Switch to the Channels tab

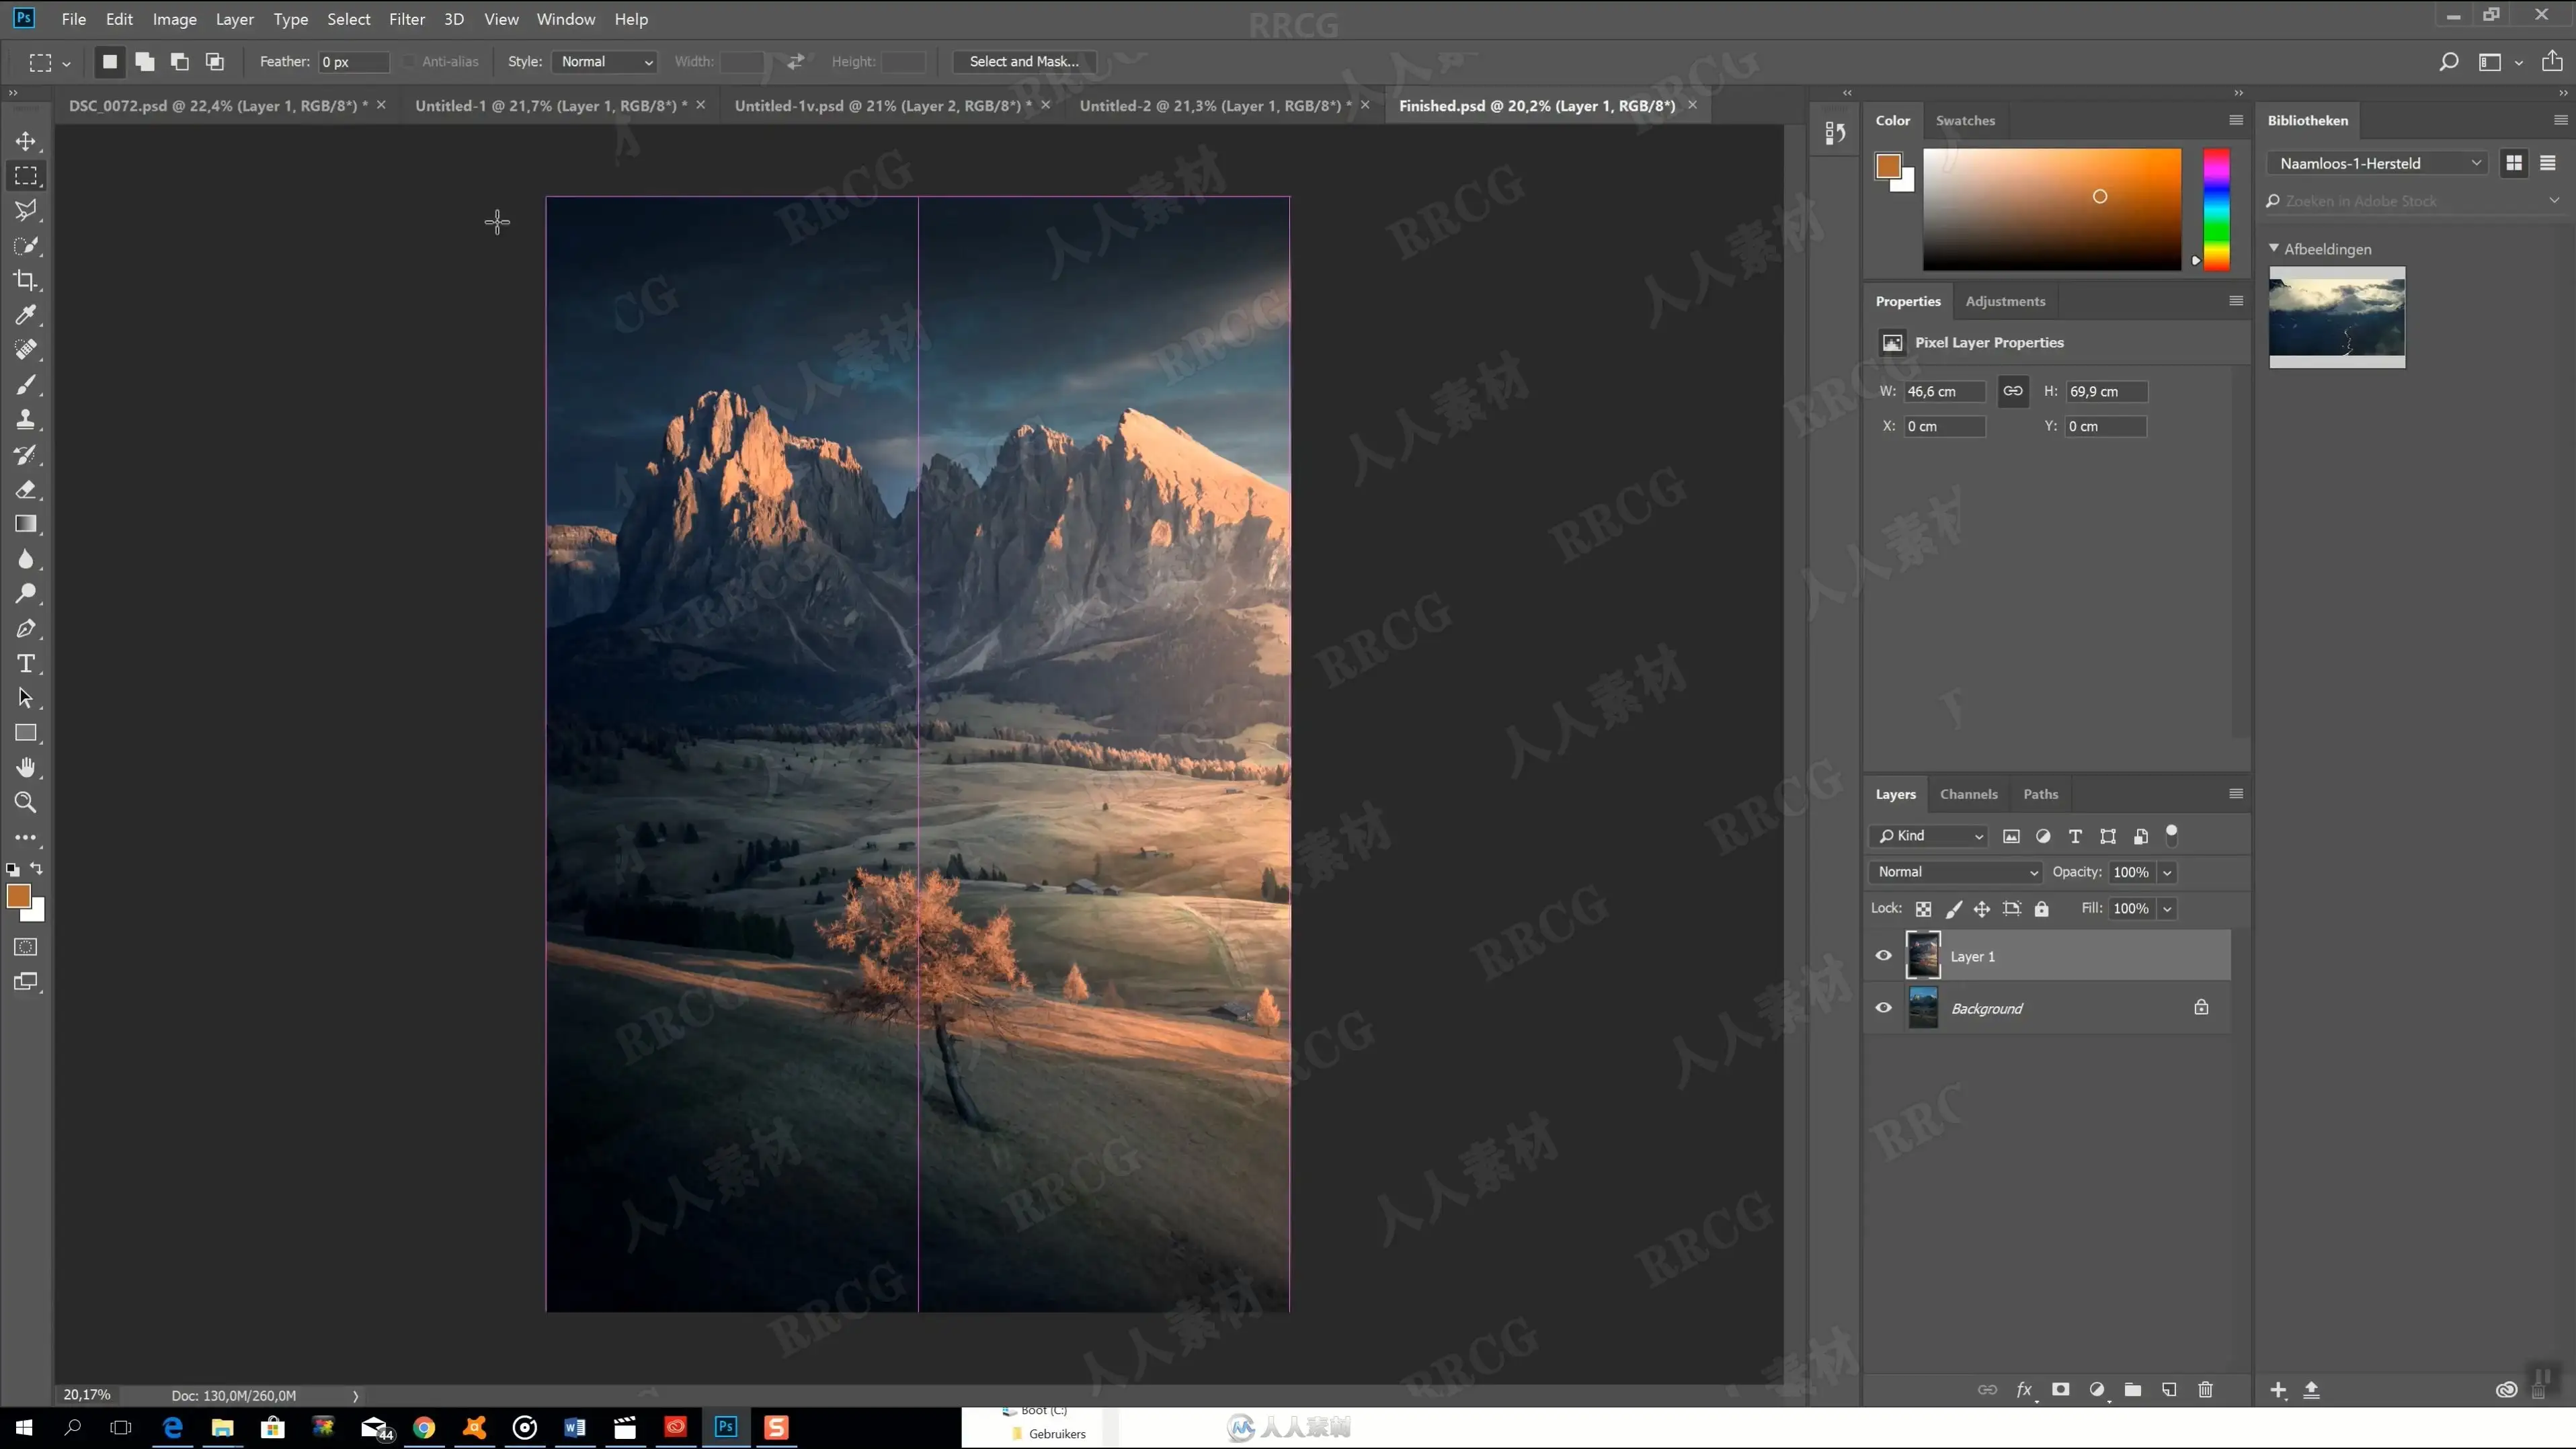tap(1968, 794)
